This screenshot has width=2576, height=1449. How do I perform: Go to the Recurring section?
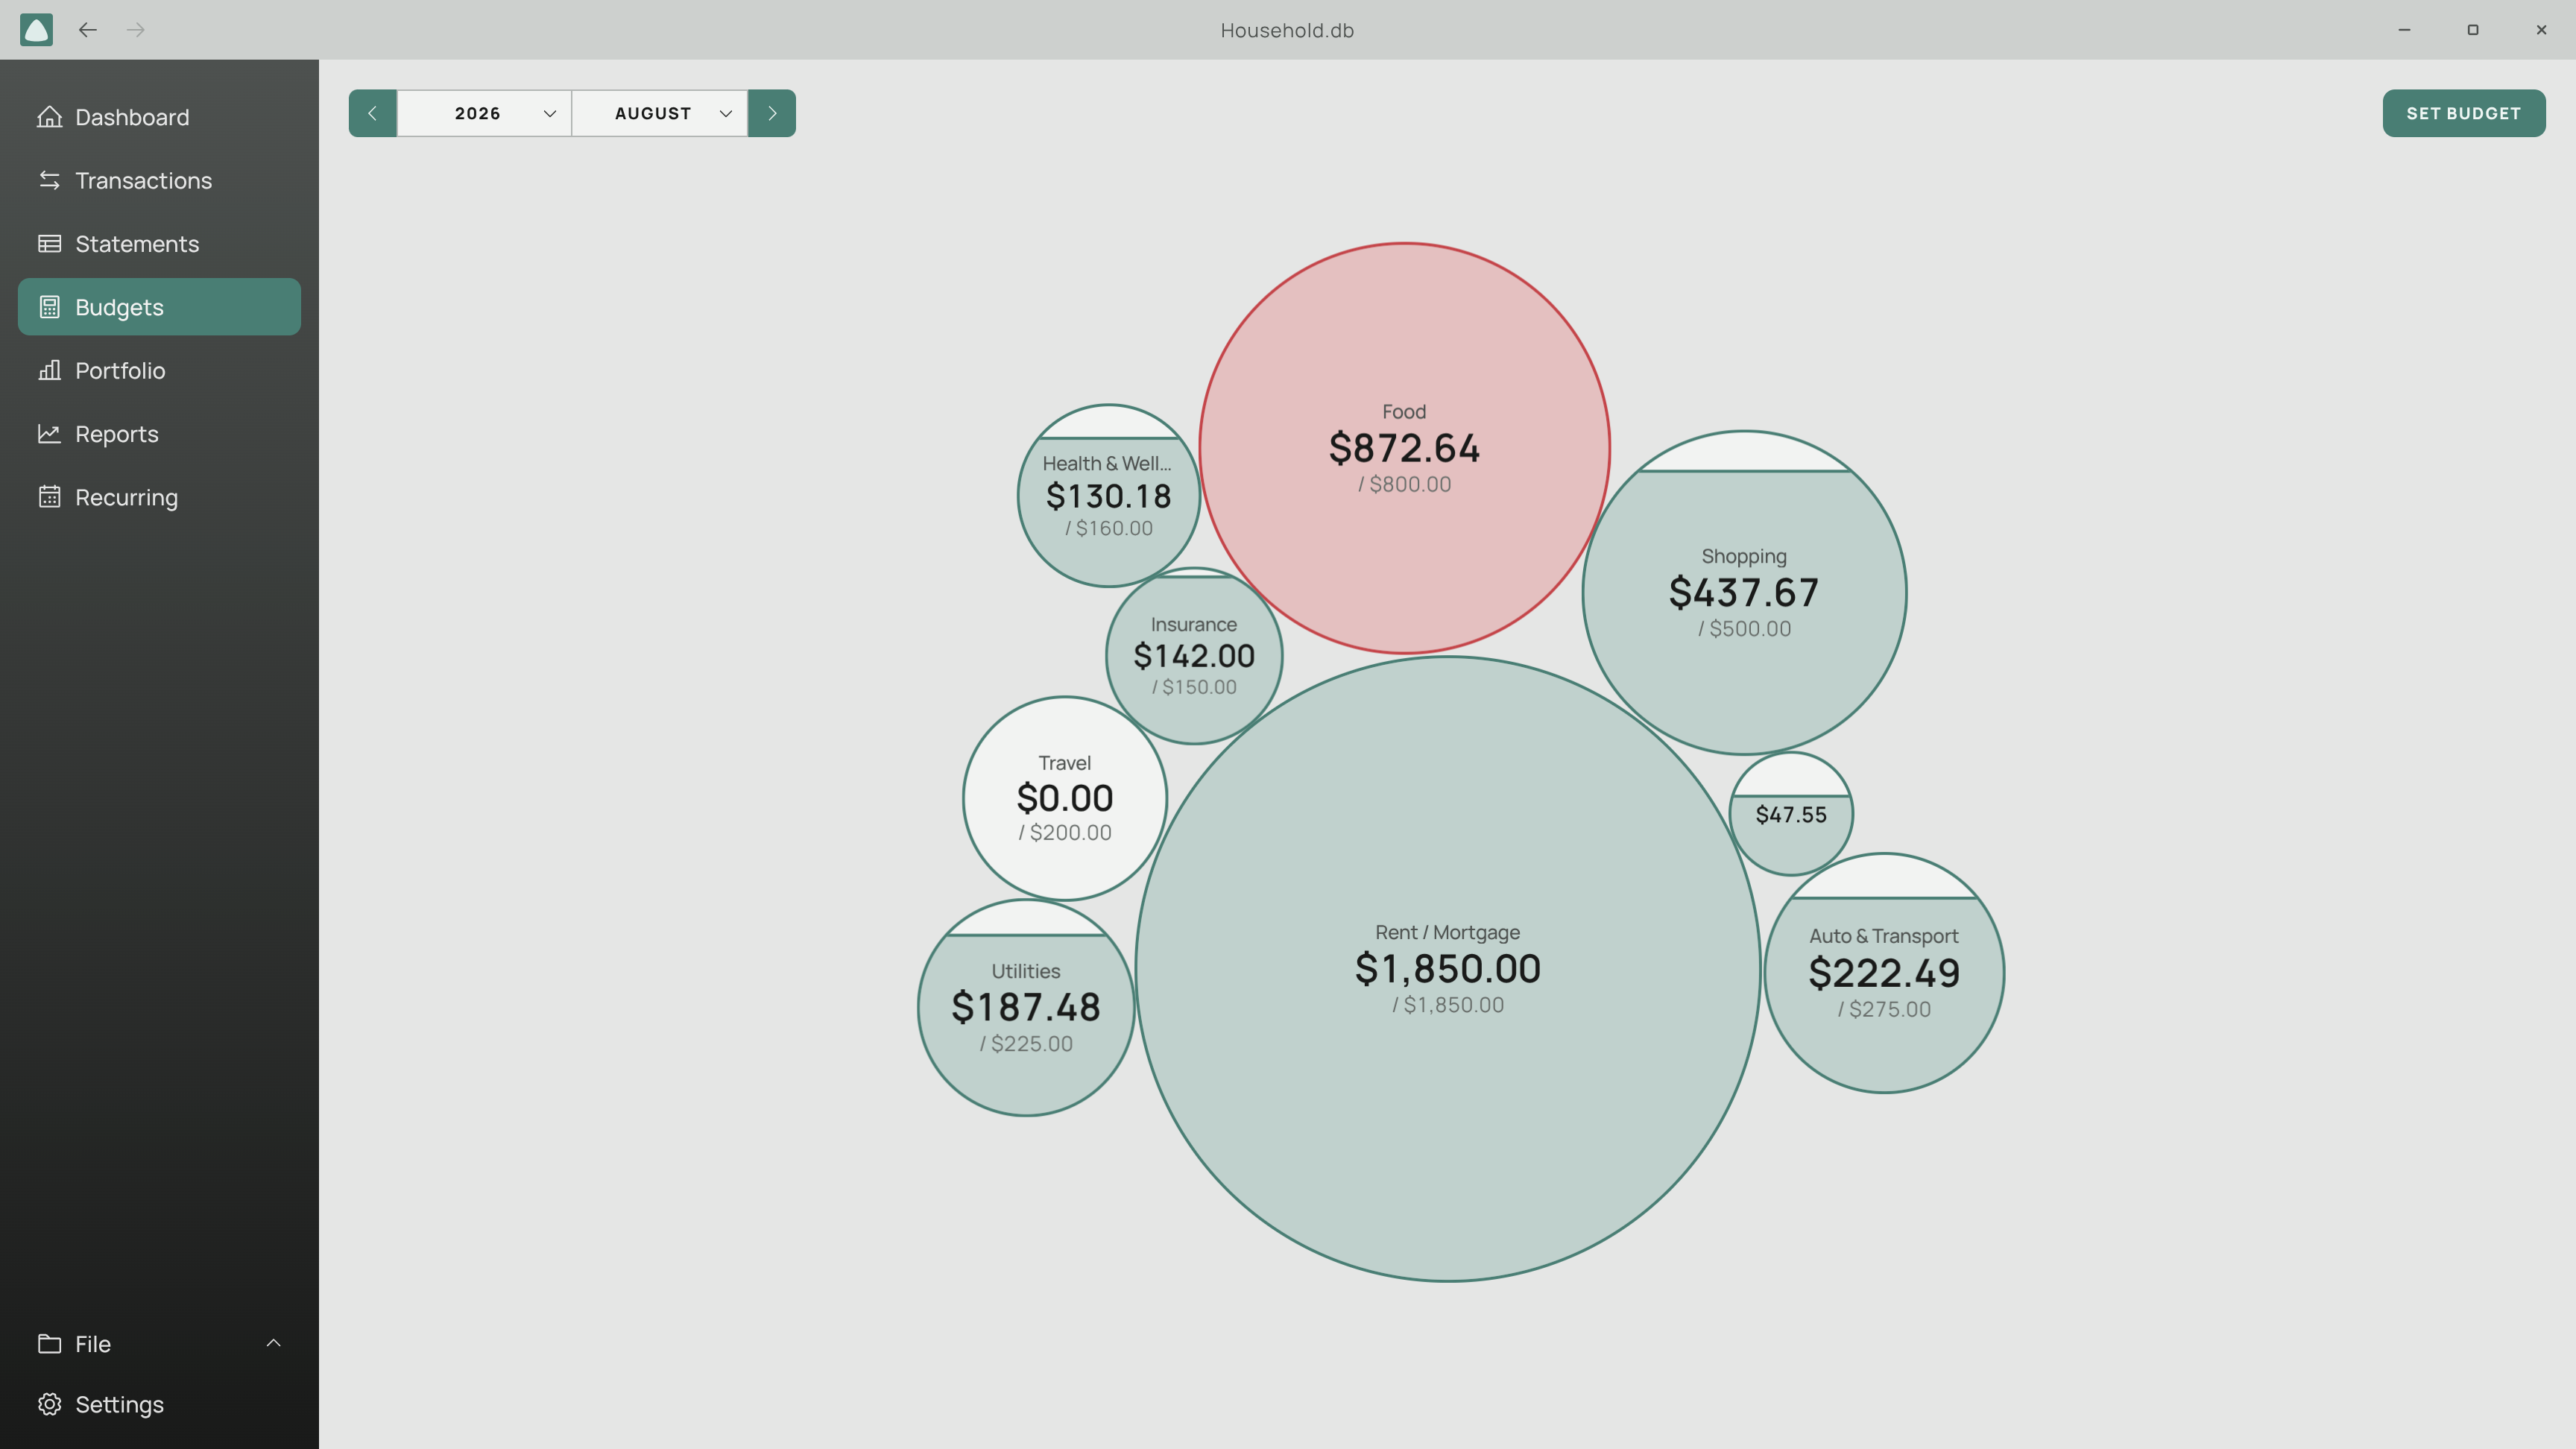tap(160, 497)
